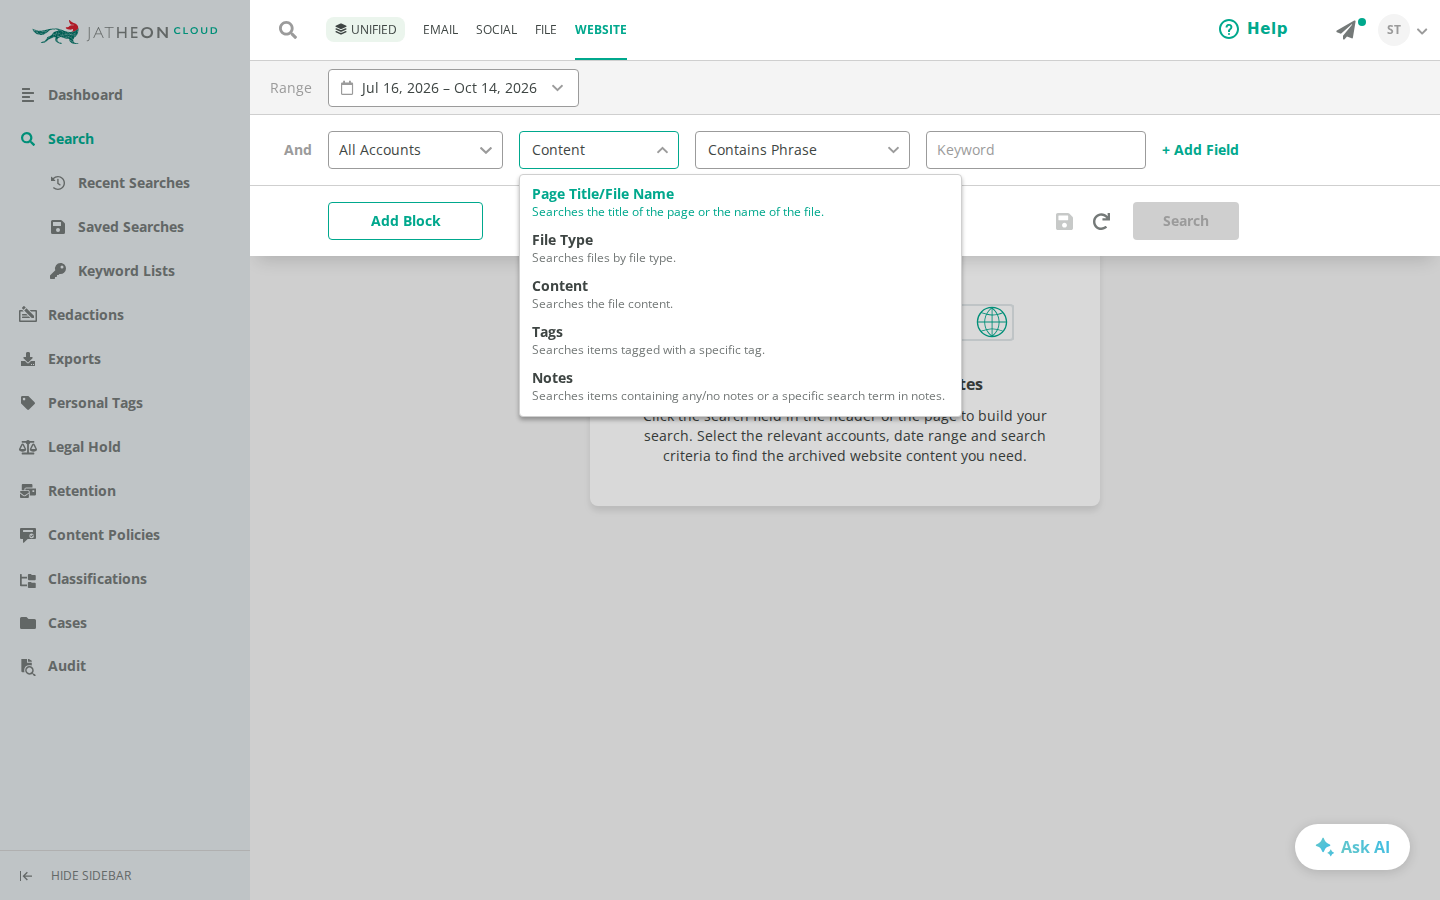Go to Retention section
The width and height of the screenshot is (1440, 900).
pos(82,491)
